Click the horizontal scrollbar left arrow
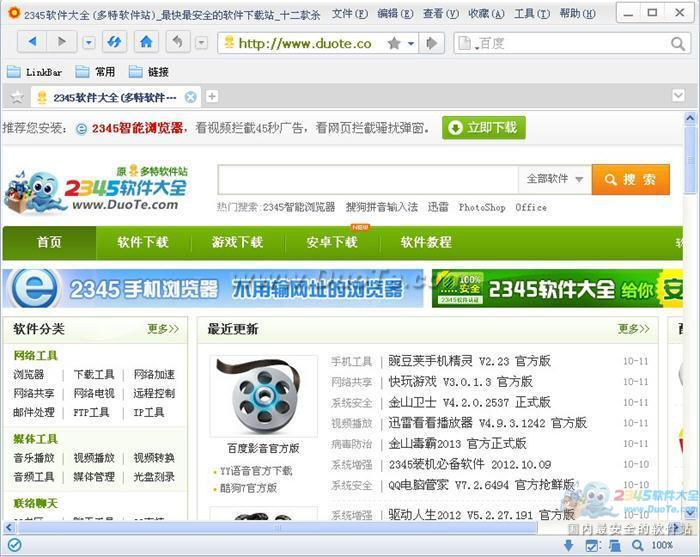 pos(9,528)
